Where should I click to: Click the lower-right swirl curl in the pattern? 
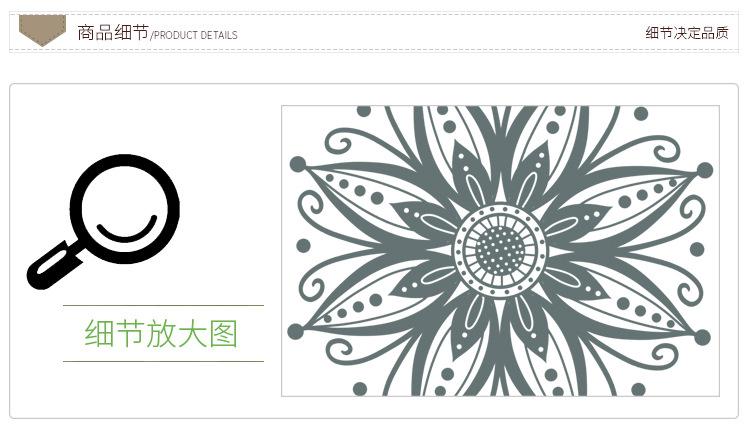point(665,351)
